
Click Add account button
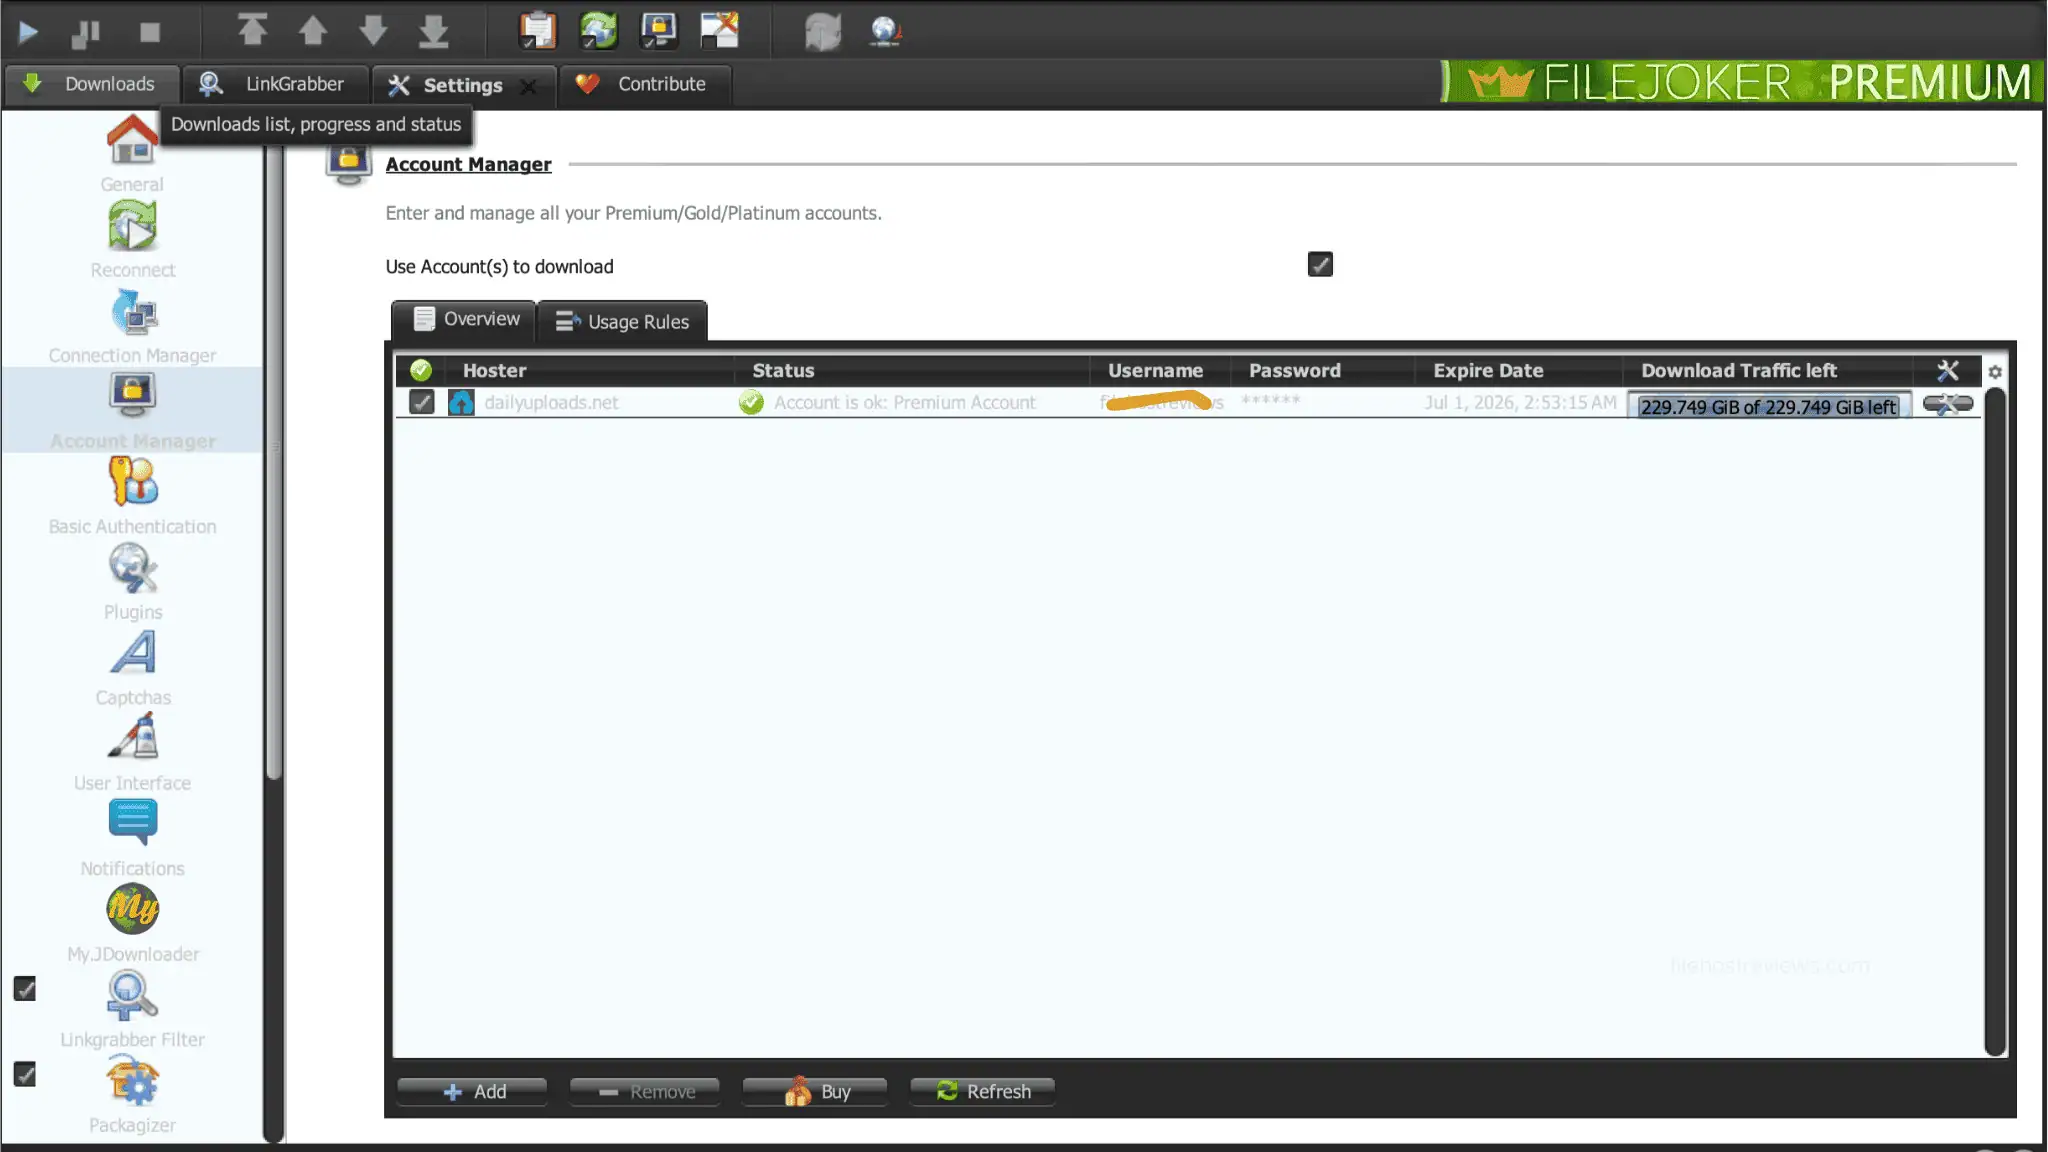click(473, 1092)
